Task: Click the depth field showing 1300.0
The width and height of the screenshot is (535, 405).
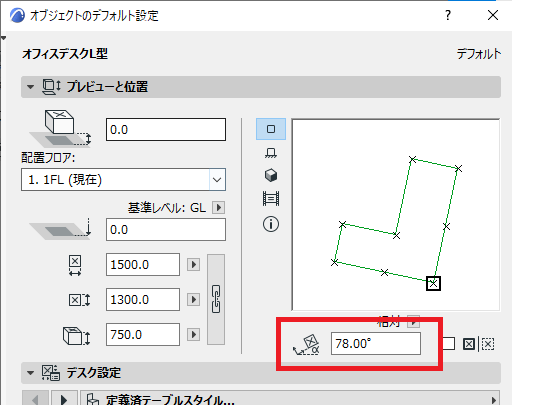Action: (143, 300)
